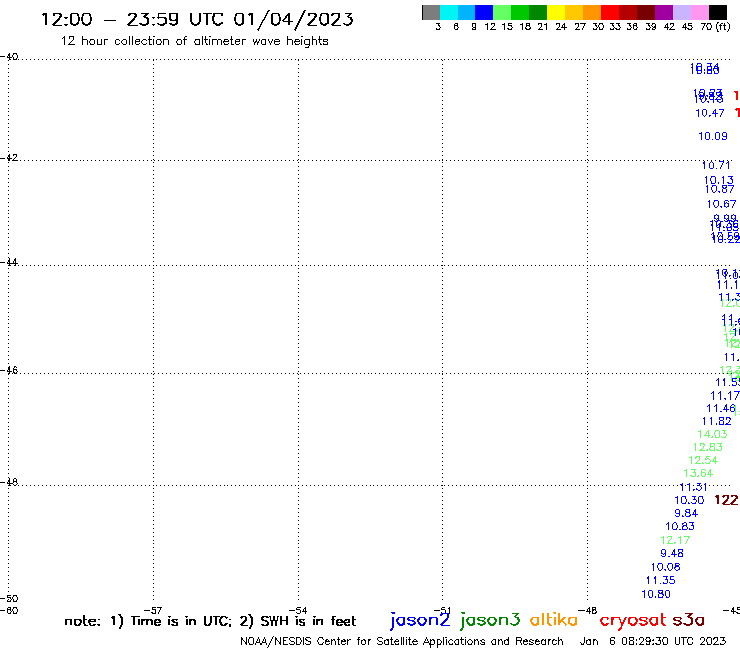The width and height of the screenshot is (740, 650).
Task: Click the 'NOAA/NESDIS Center for Satellite Applications and Research' credit
Action: [x=402, y=642]
